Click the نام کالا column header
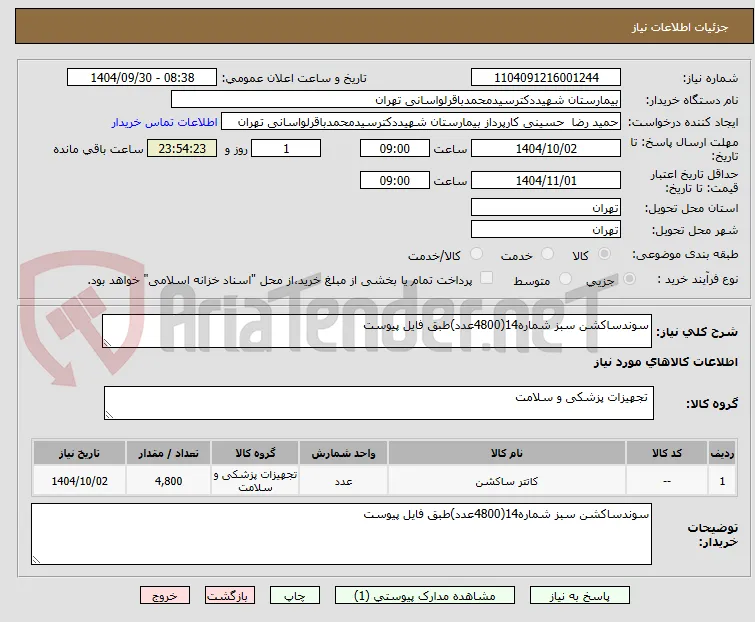The width and height of the screenshot is (755, 622). [x=507, y=453]
